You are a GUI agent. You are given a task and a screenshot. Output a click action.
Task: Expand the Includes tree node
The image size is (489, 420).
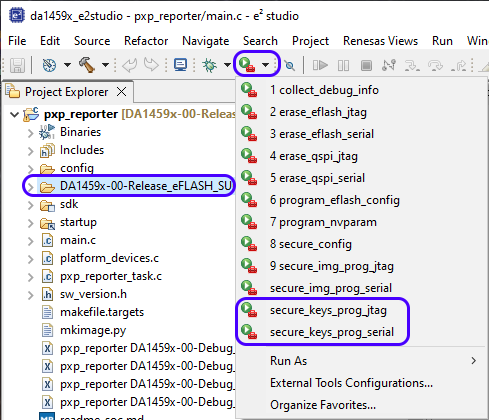point(30,151)
